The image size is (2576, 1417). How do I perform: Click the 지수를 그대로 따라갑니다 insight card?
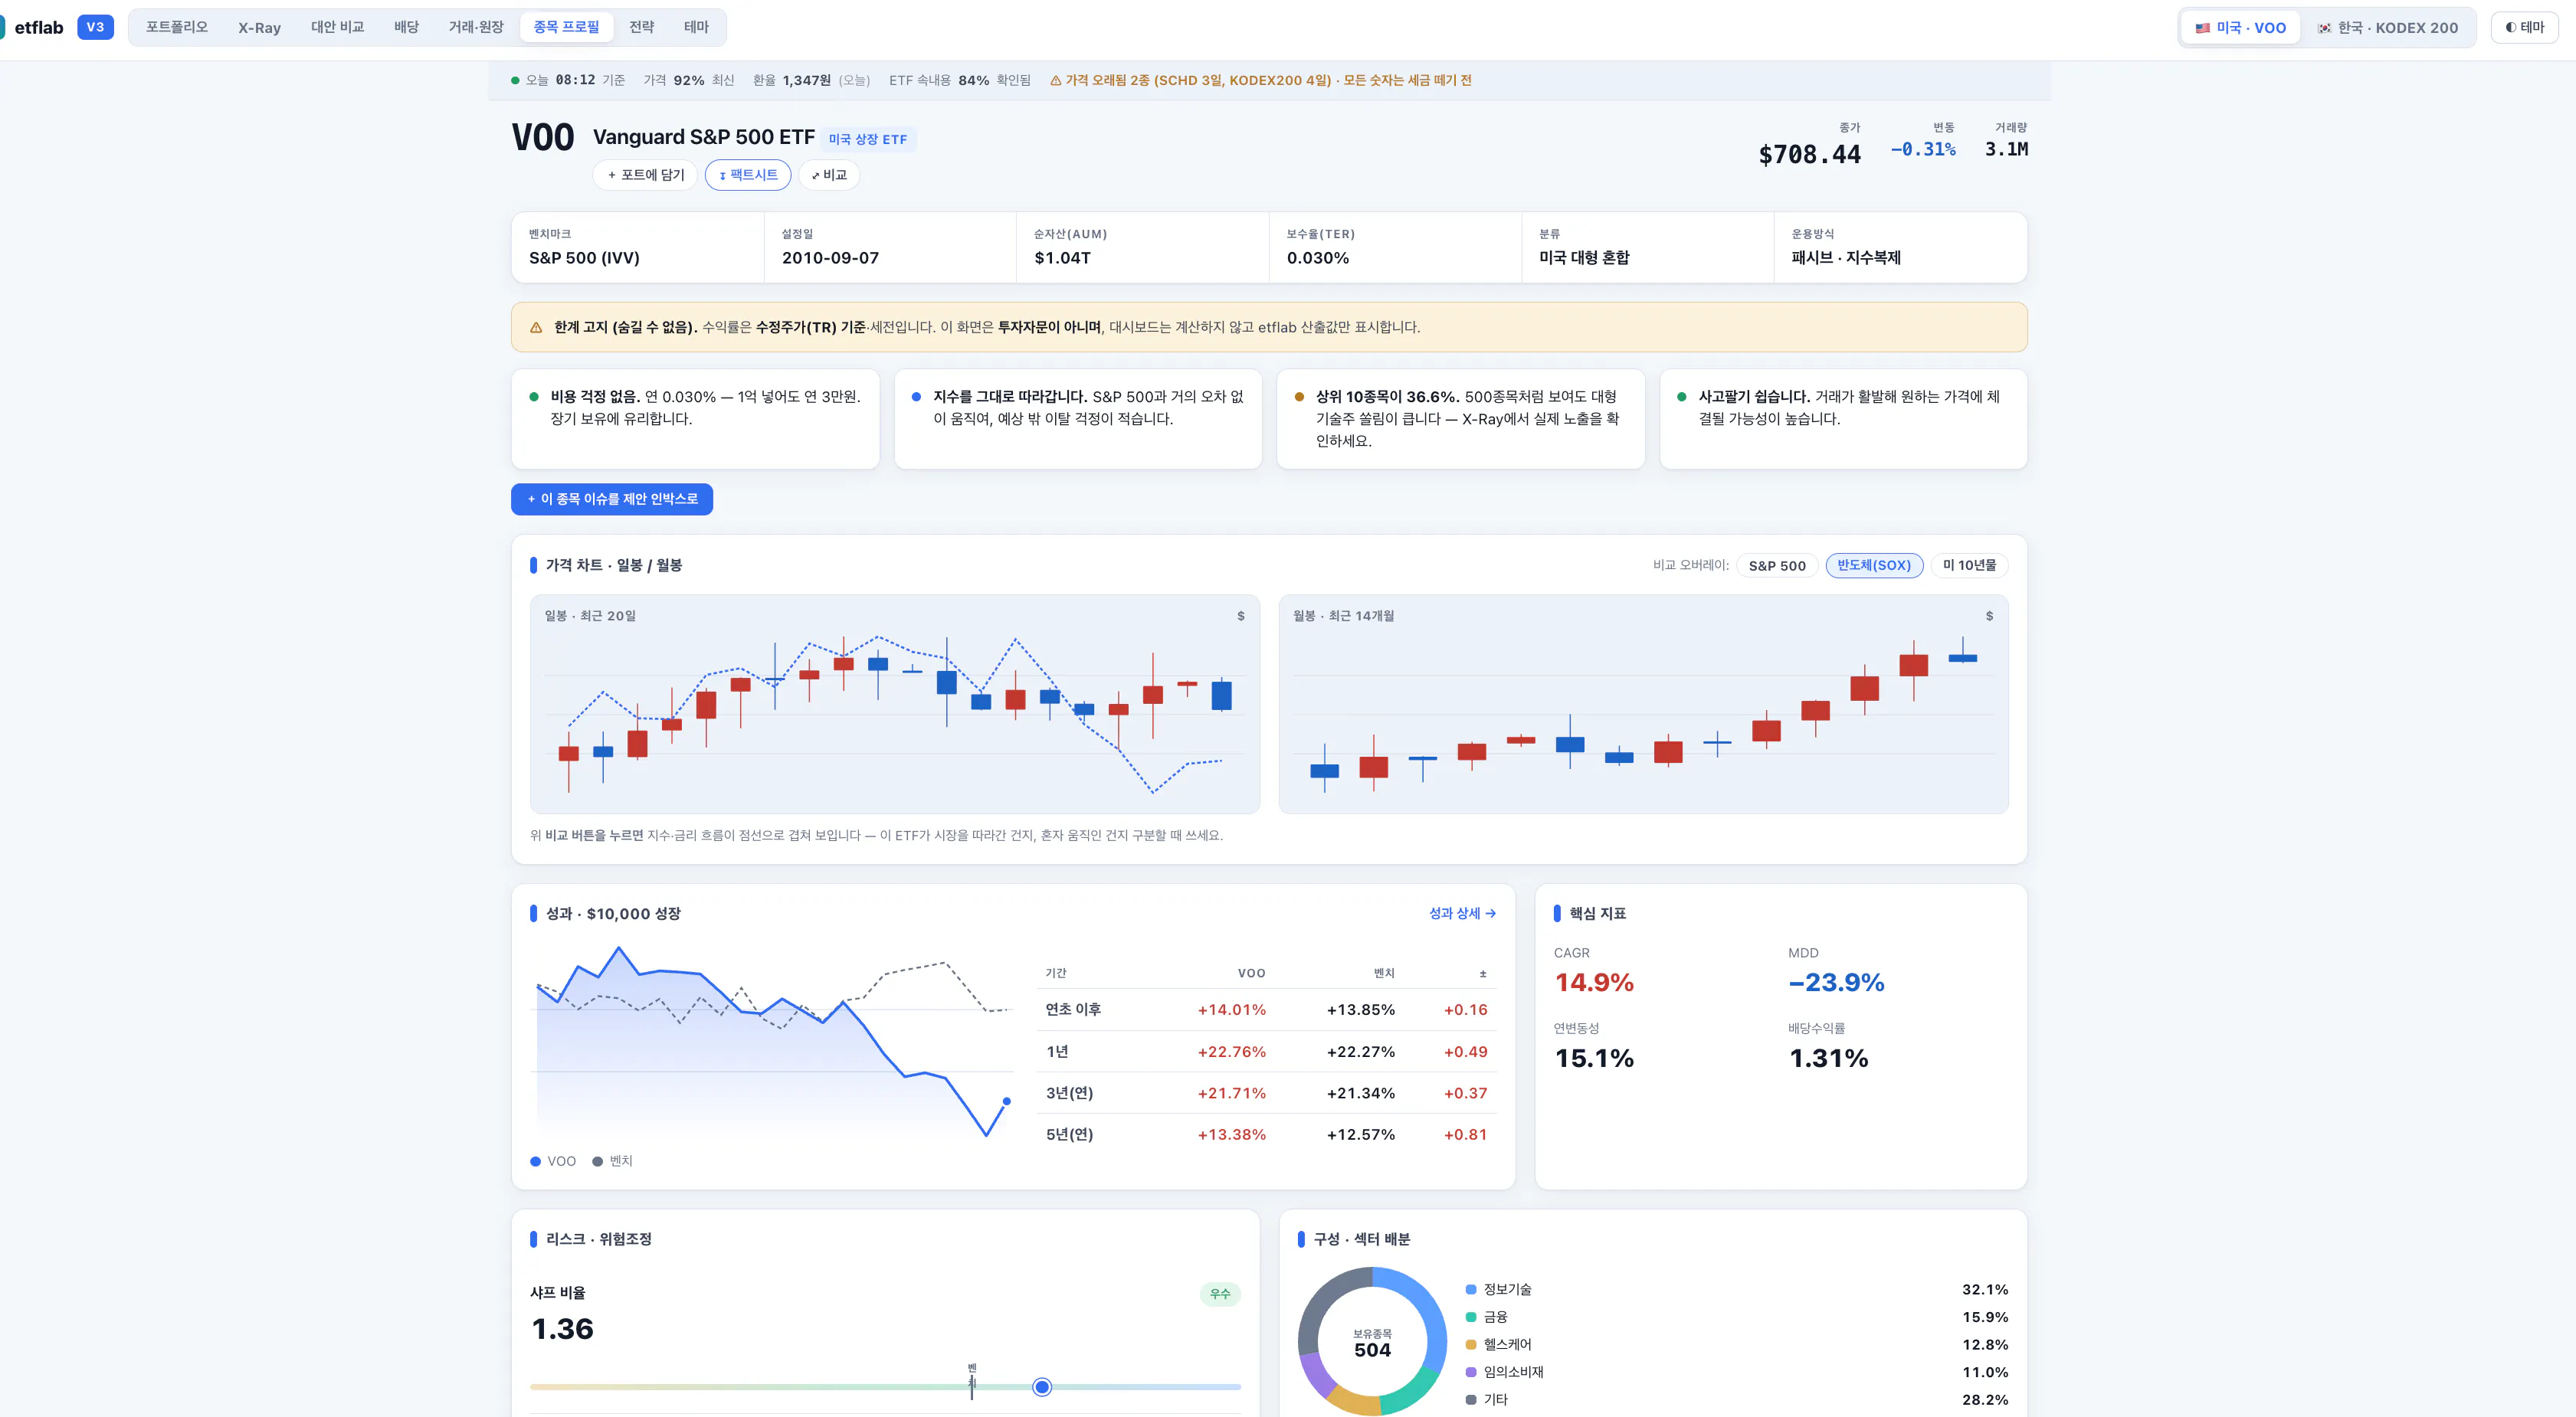click(x=1078, y=419)
